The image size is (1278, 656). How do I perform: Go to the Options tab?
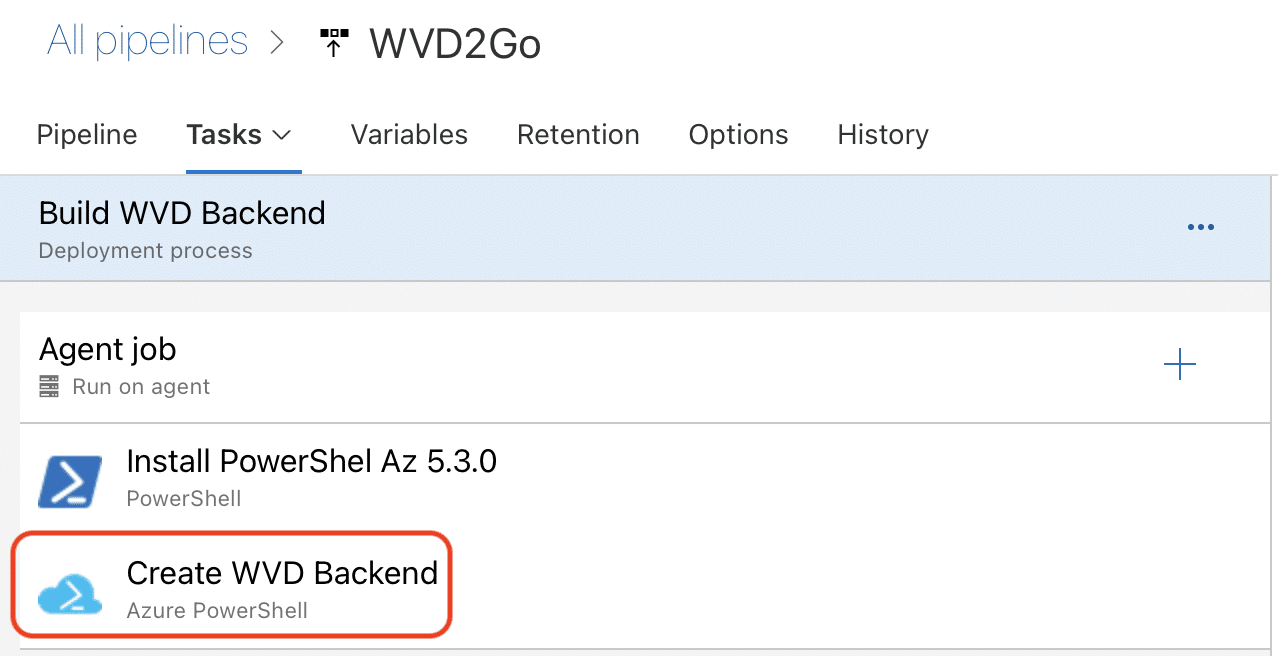tap(738, 135)
